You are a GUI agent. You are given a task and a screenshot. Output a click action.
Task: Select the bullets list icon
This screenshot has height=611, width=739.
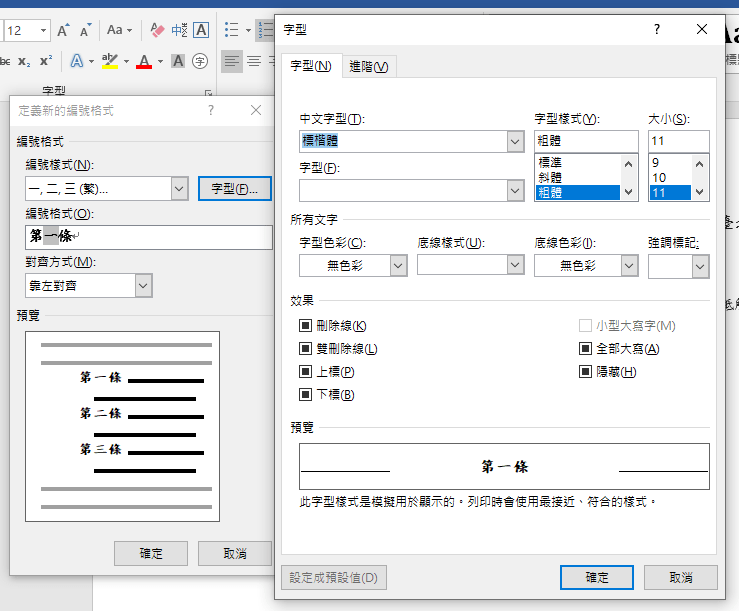(232, 31)
